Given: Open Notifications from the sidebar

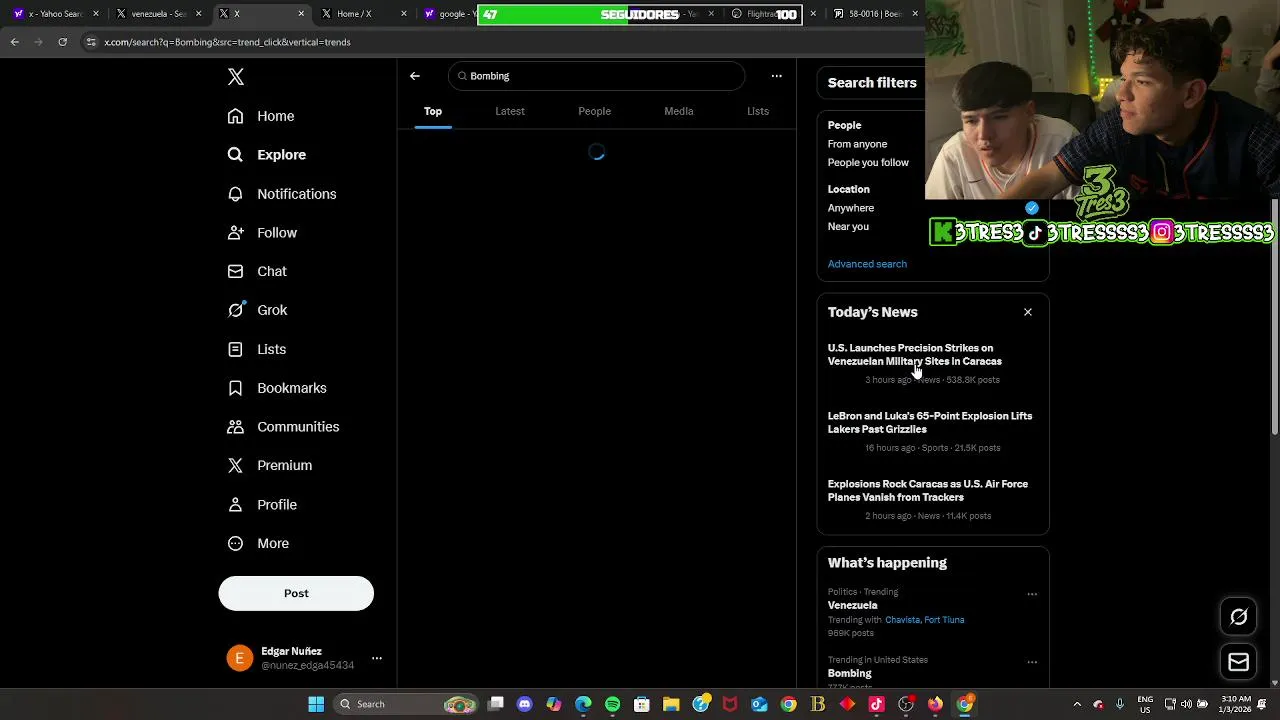Looking at the screenshot, I should [x=282, y=194].
